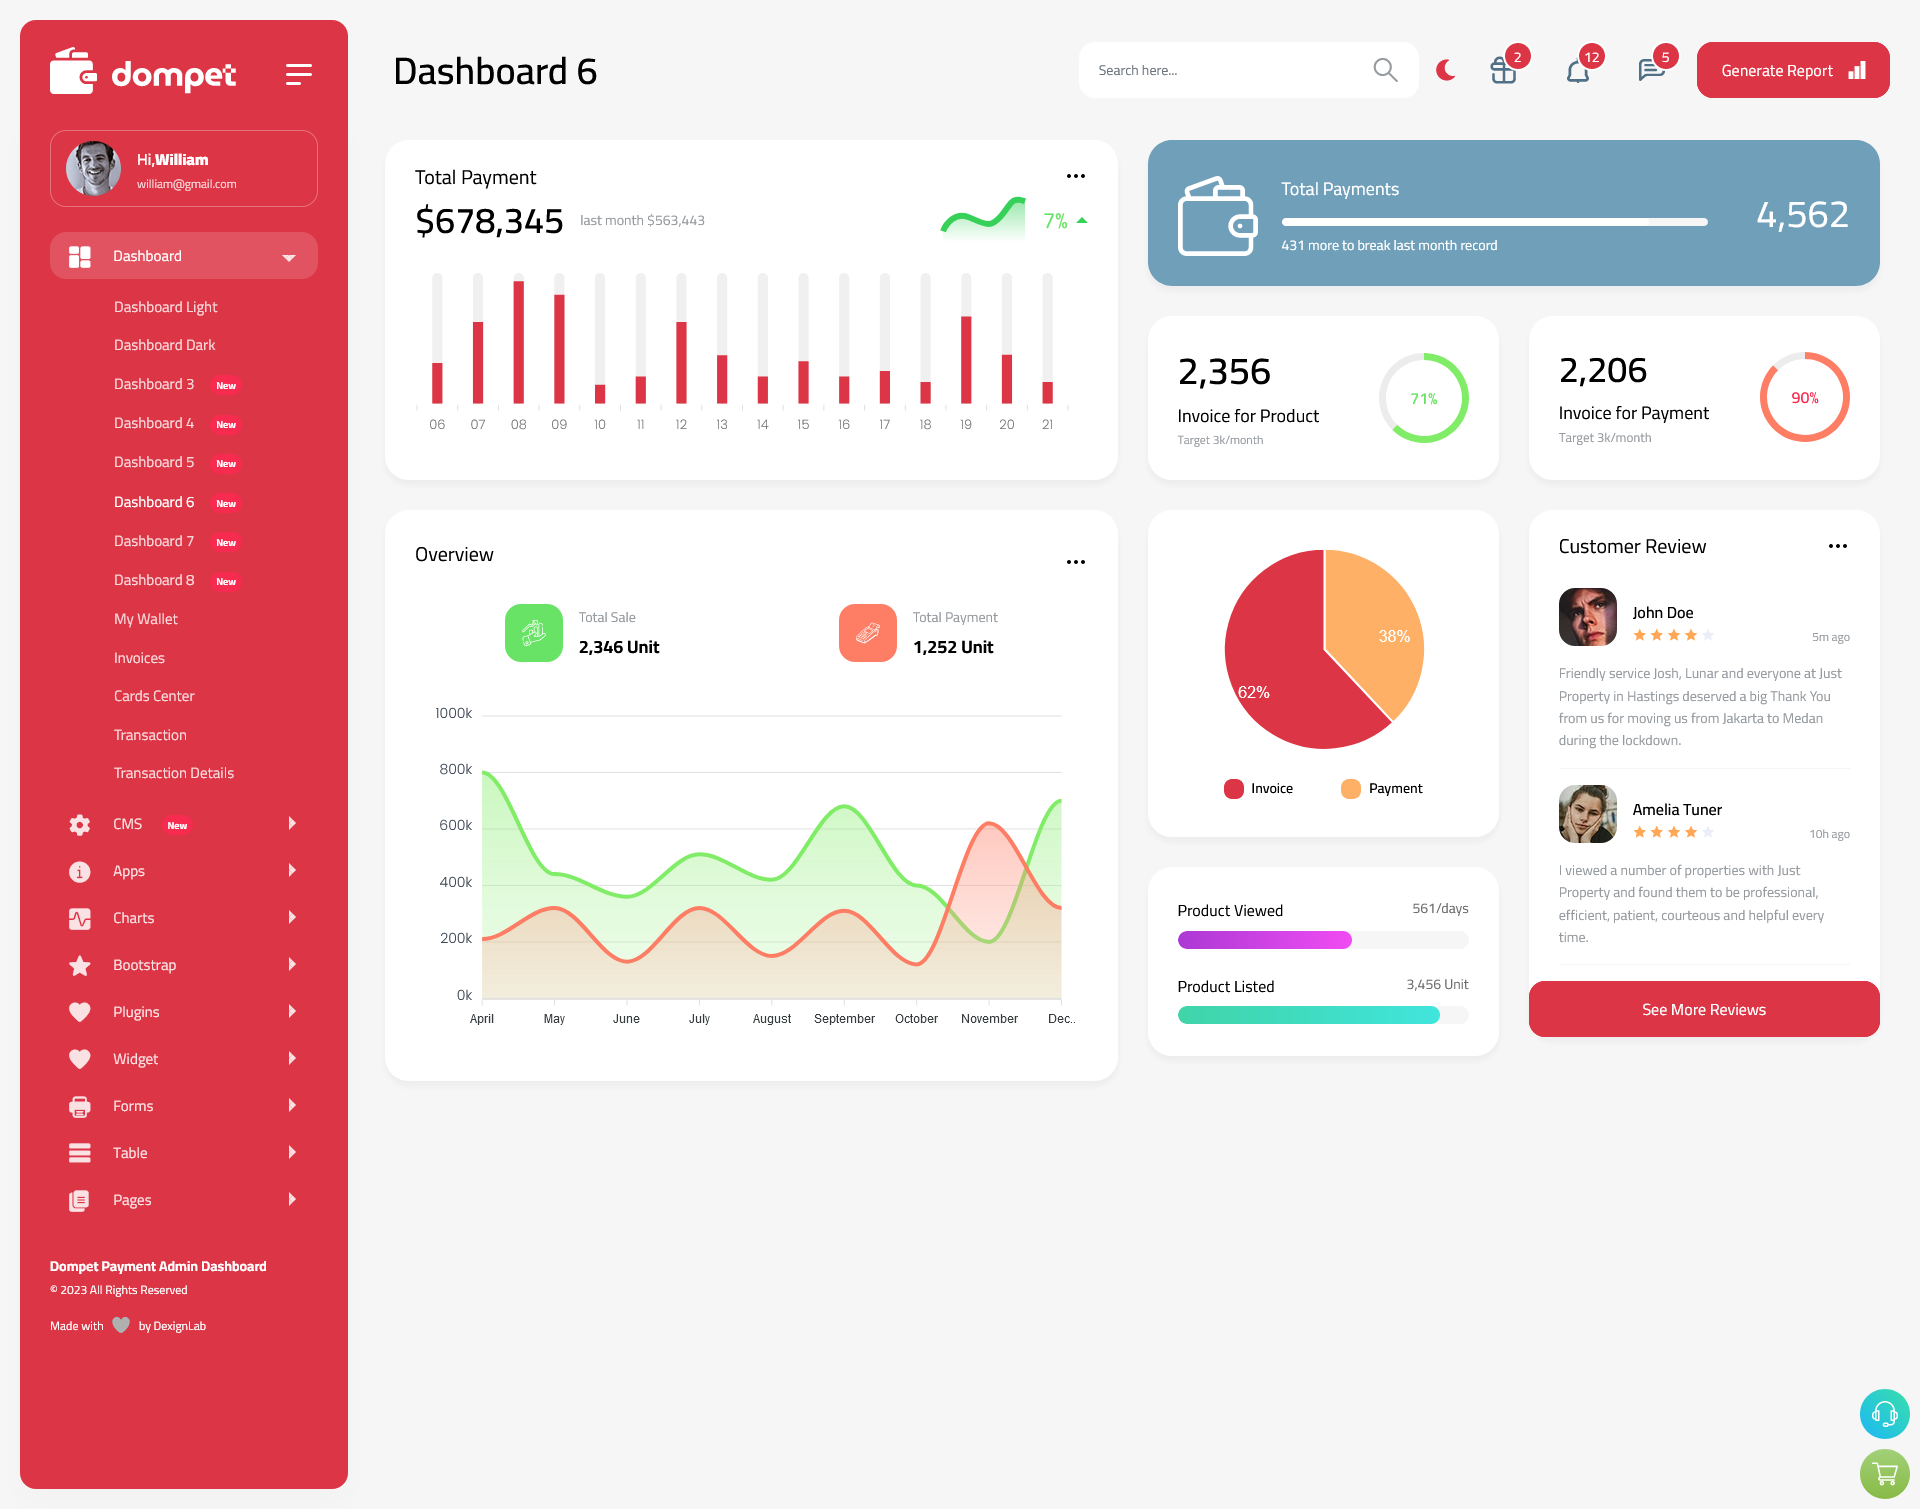
Task: Click the See More Reviews button
Action: tap(1703, 1009)
